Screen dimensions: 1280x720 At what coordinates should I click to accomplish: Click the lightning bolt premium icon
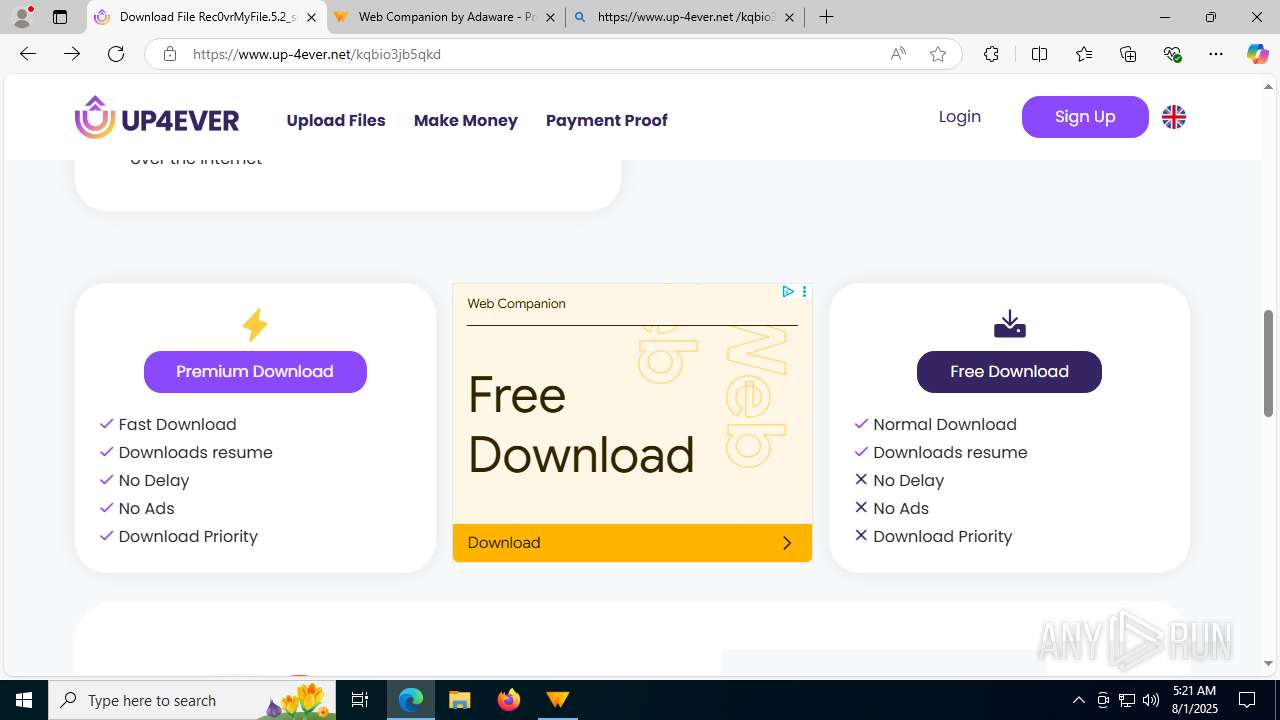pyautogui.click(x=255, y=325)
